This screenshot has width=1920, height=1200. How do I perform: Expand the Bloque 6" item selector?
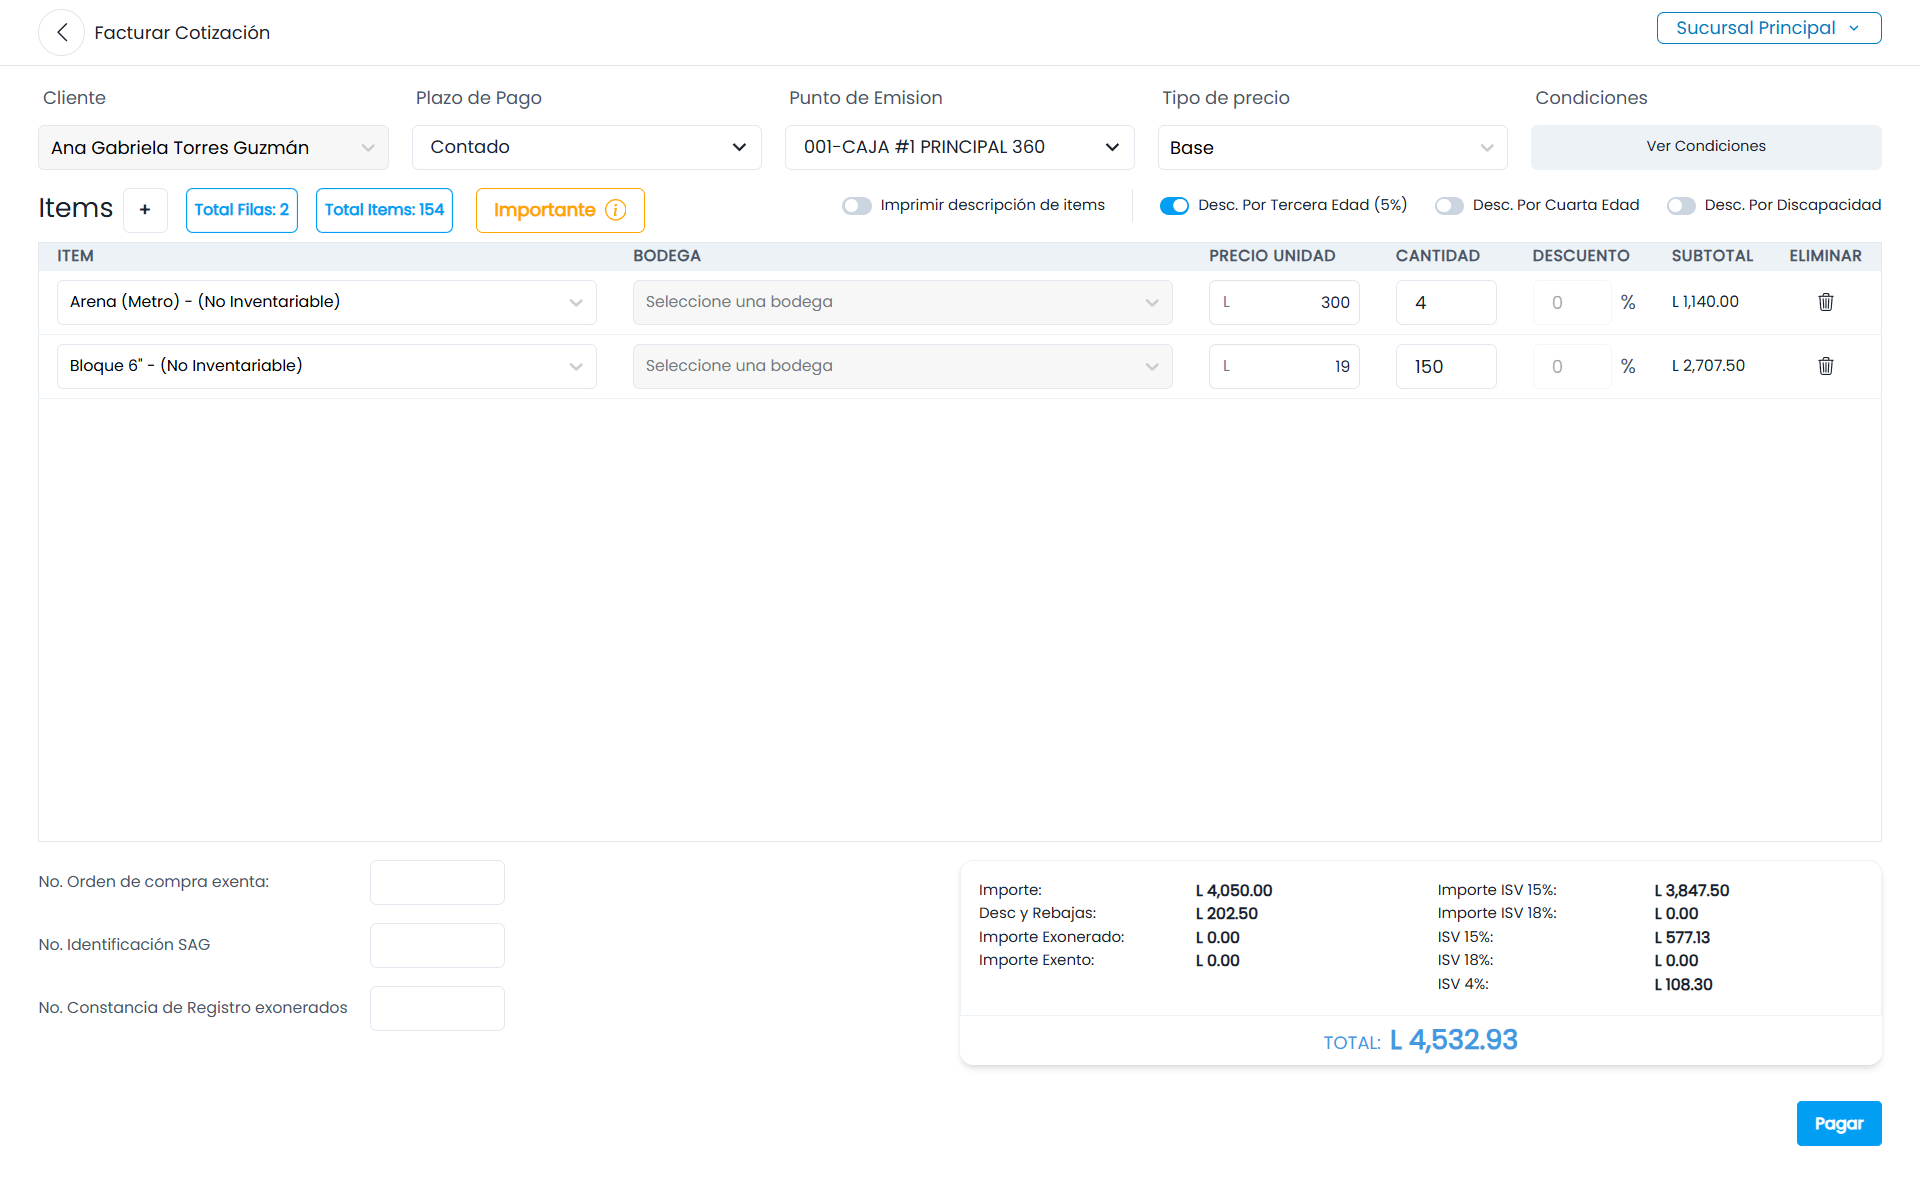point(327,366)
